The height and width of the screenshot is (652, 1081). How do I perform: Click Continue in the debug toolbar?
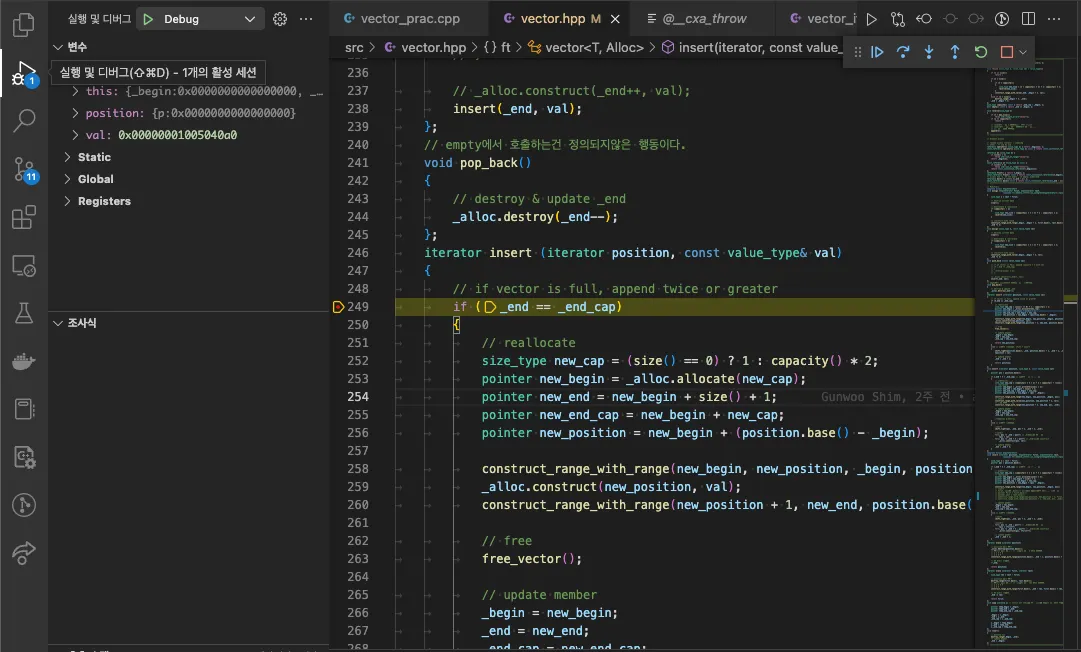click(x=877, y=52)
